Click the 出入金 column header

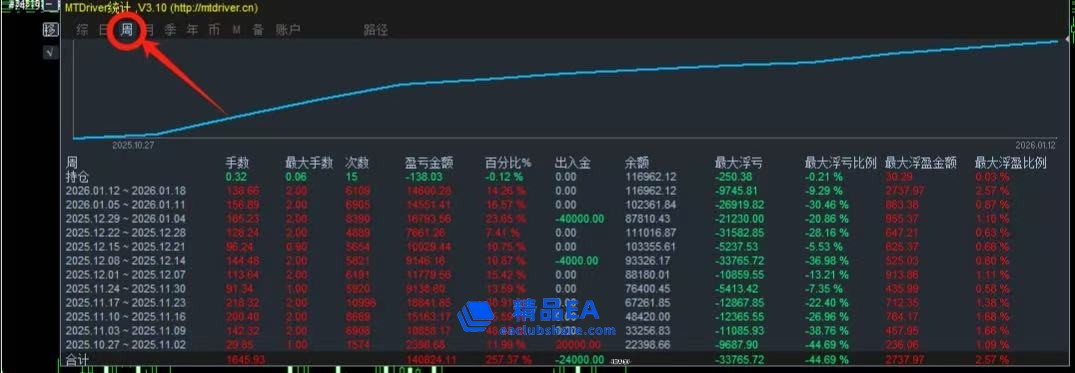pyautogui.click(x=572, y=163)
